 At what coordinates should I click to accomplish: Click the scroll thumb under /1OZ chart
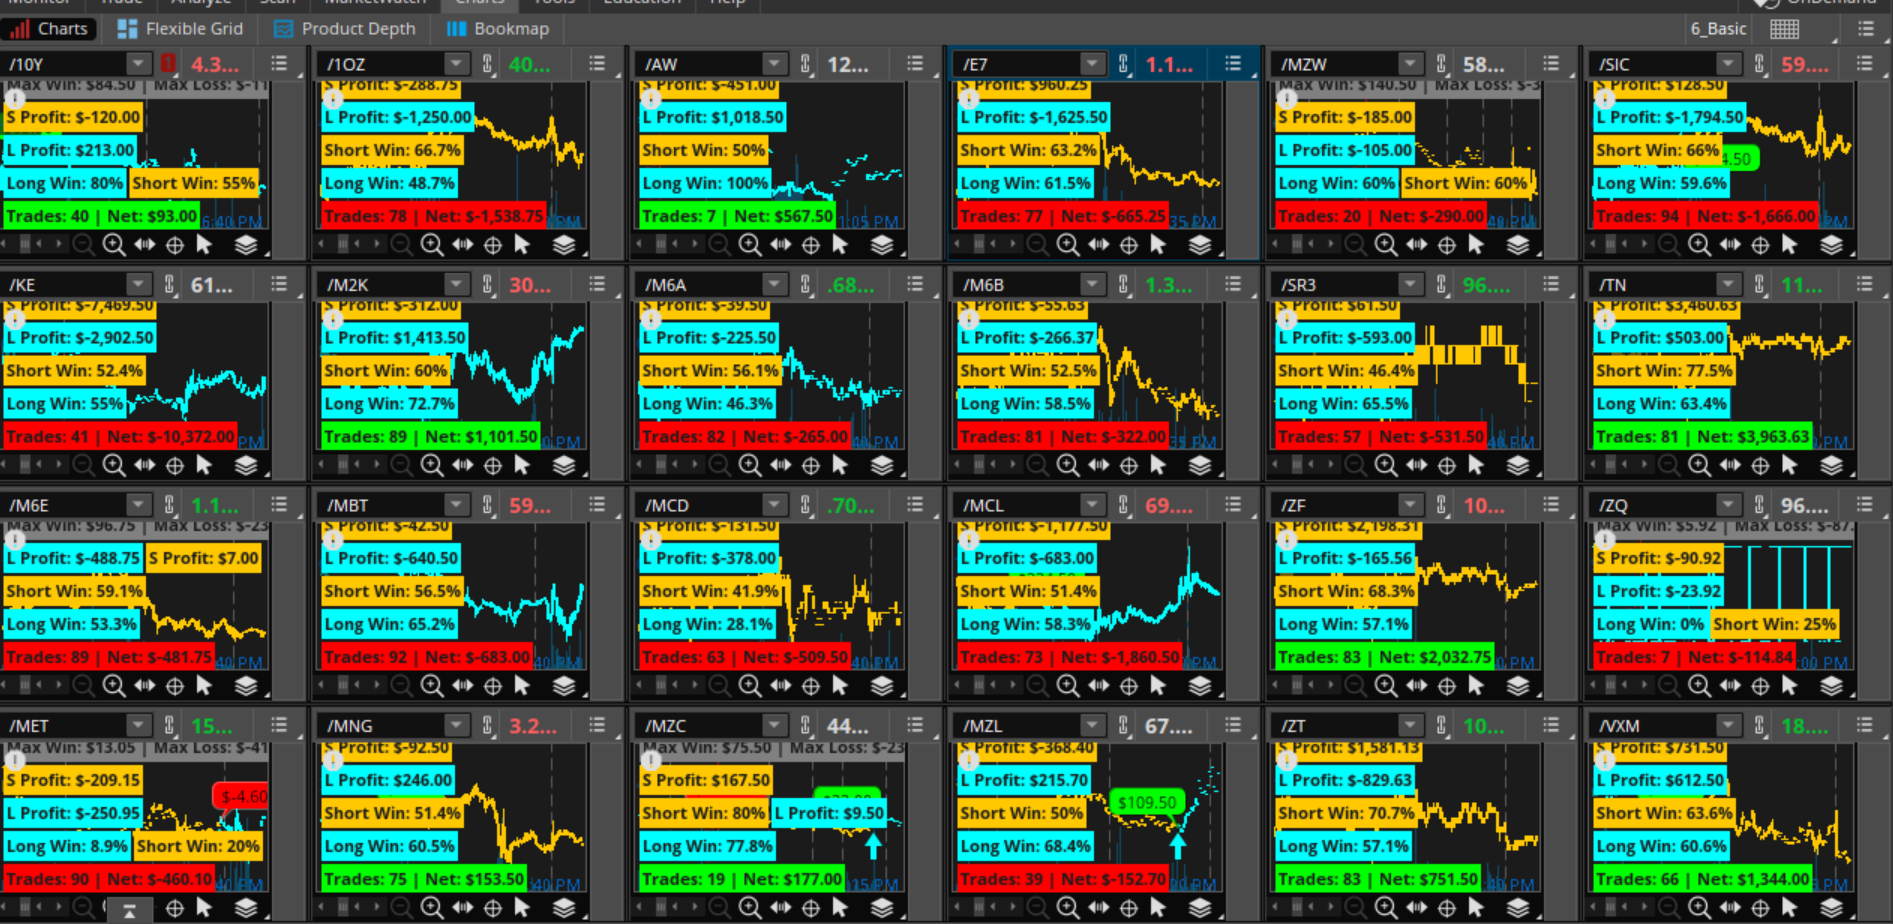click(343, 244)
